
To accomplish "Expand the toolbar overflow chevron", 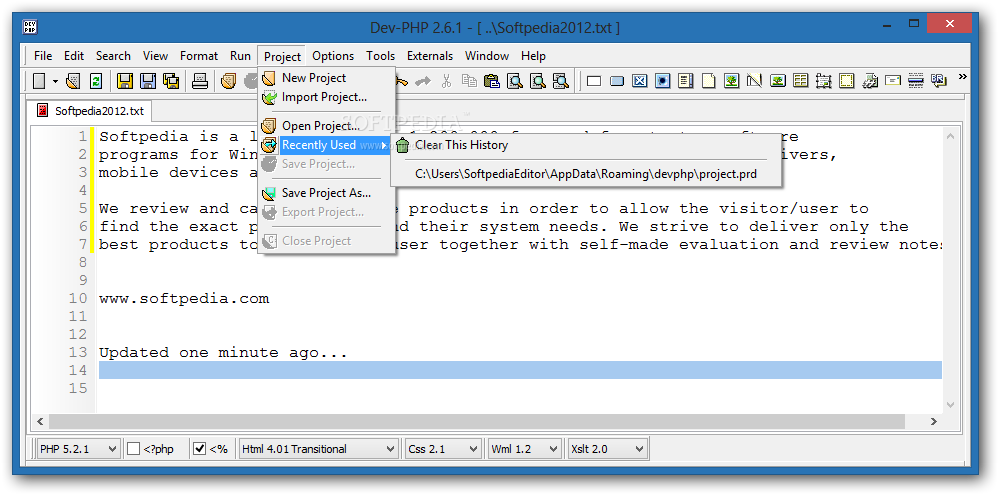I will 962,77.
